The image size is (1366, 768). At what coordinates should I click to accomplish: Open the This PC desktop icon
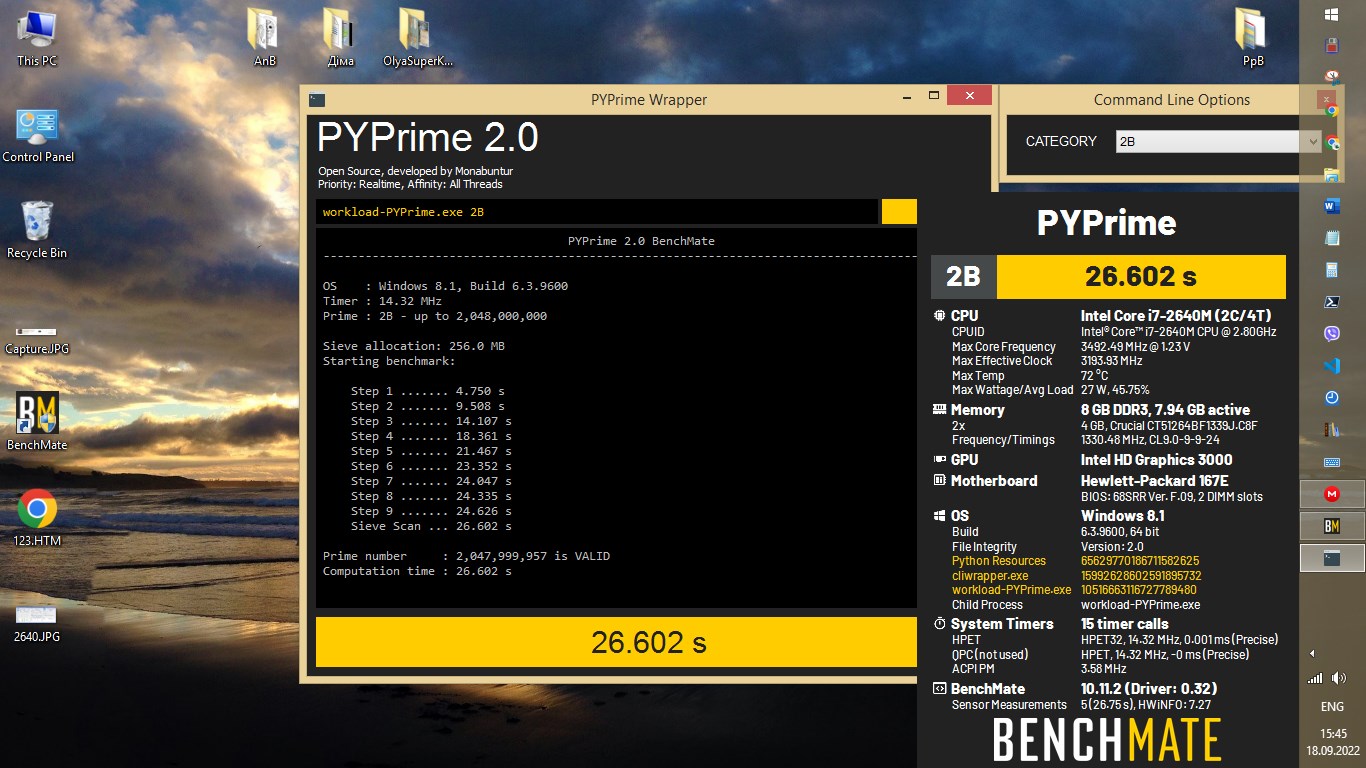pos(37,37)
